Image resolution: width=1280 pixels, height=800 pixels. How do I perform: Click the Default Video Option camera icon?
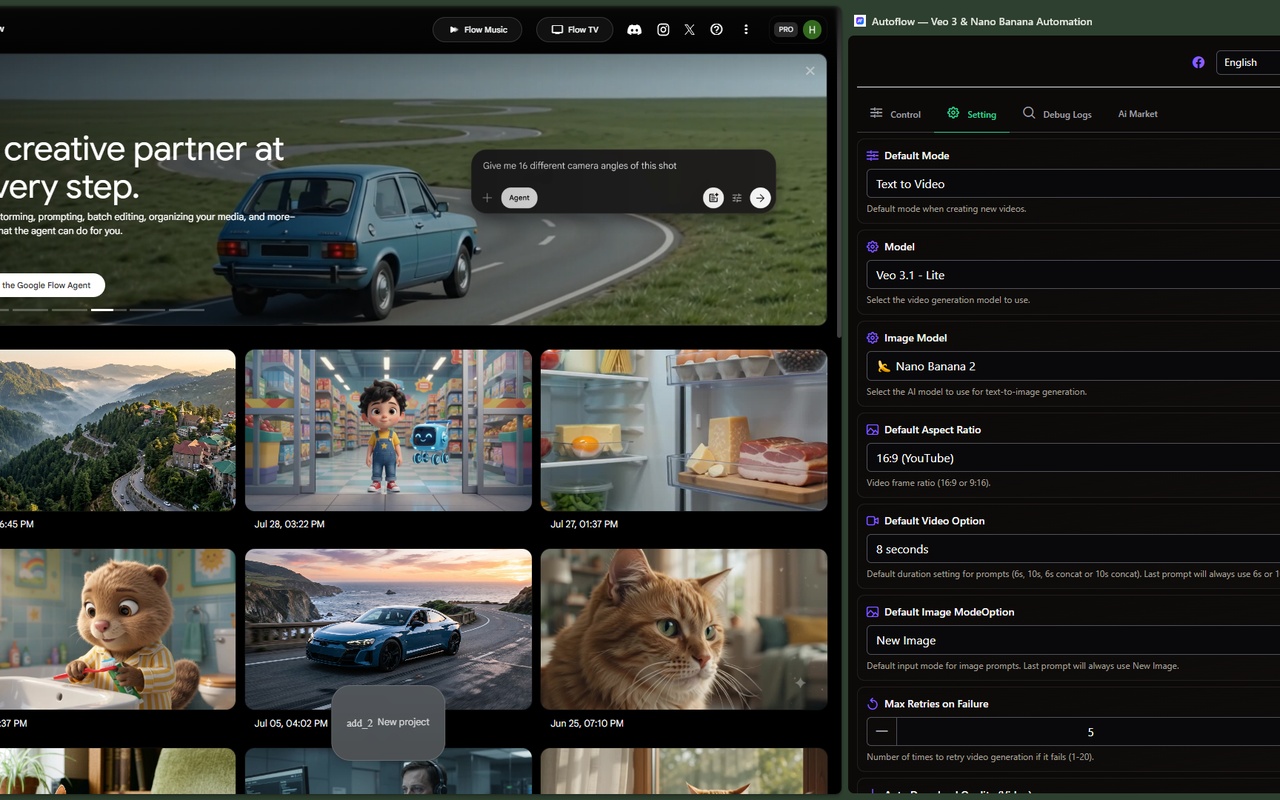coord(872,521)
